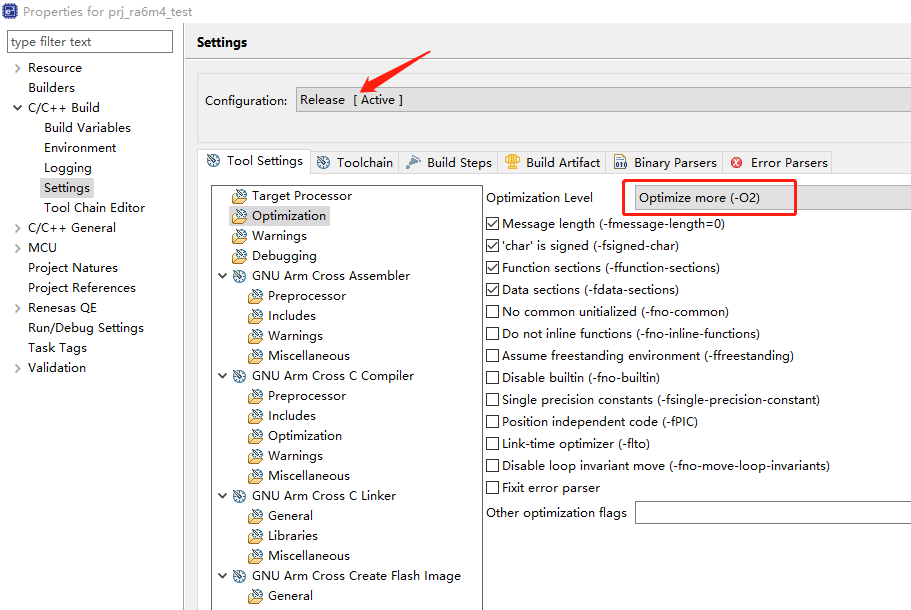
Task: Enable Position independent code (-fPIC)
Action: (492, 422)
